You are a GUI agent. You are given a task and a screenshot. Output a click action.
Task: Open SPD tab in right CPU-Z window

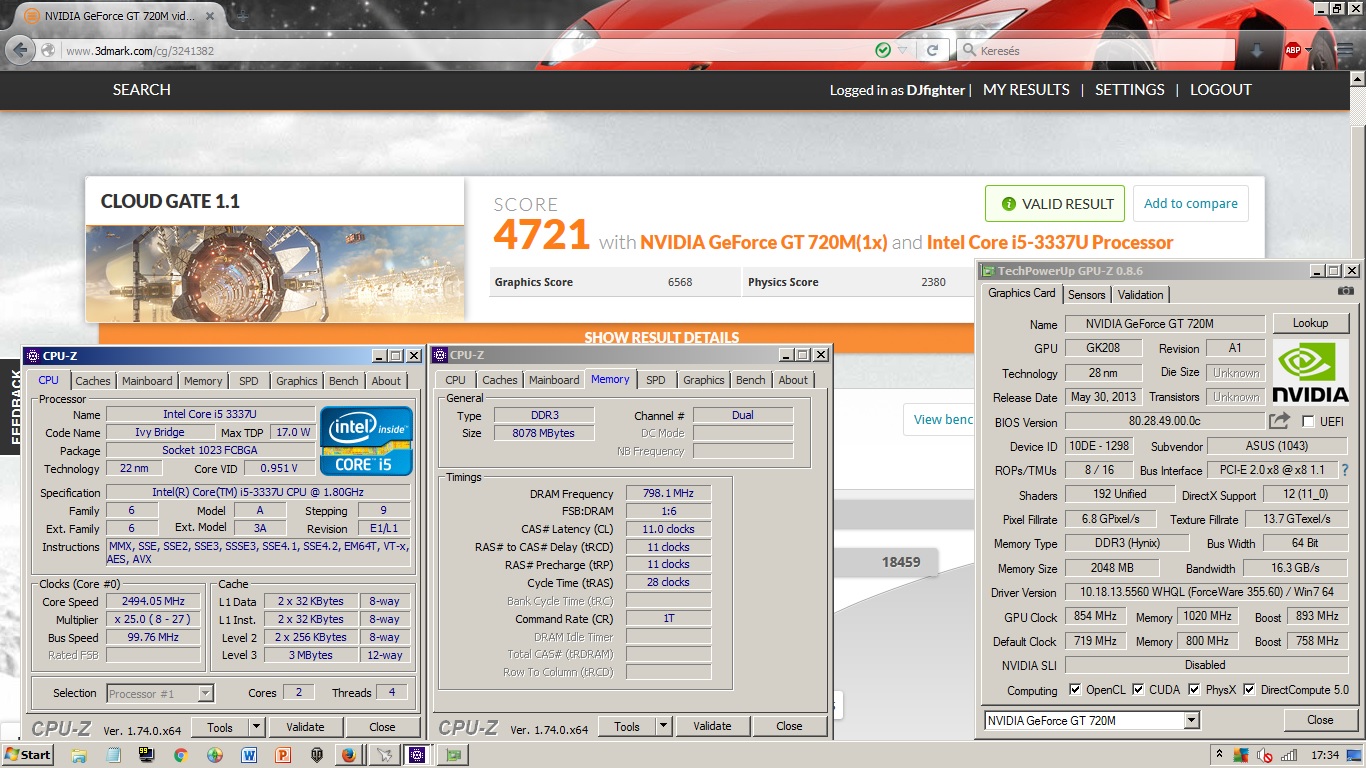pyautogui.click(x=656, y=380)
